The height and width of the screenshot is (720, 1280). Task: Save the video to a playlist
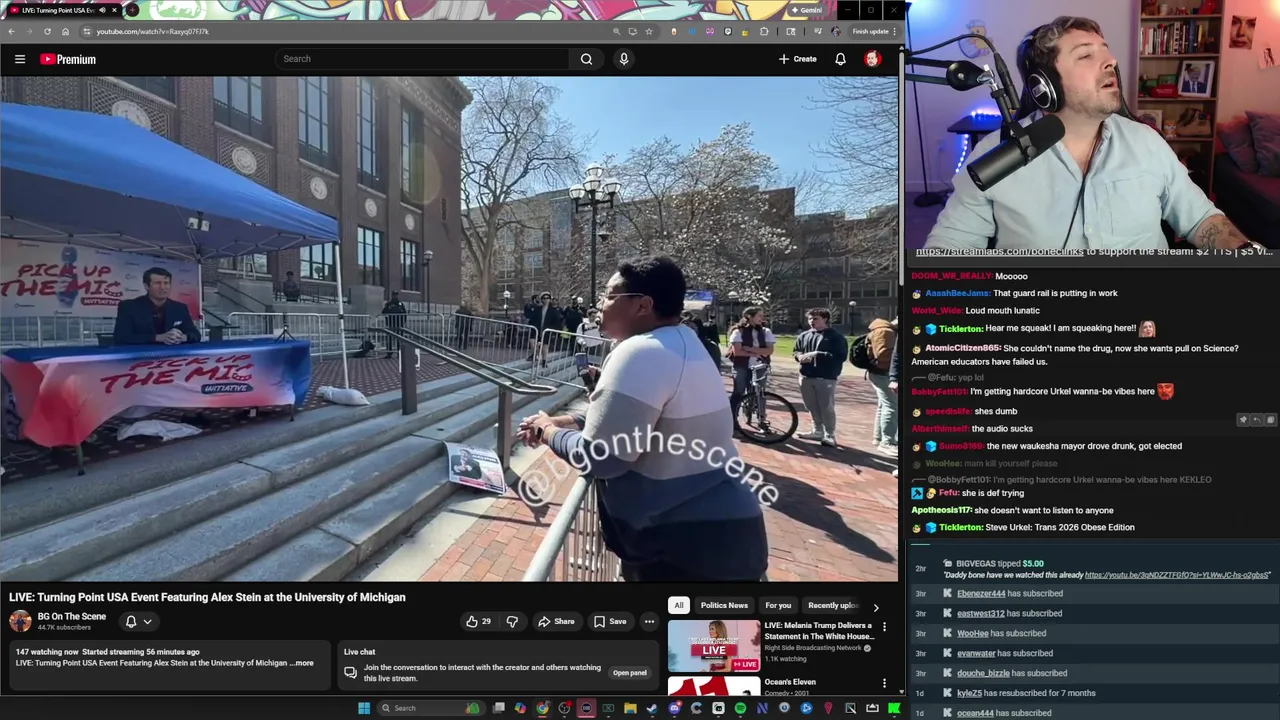[x=610, y=622]
